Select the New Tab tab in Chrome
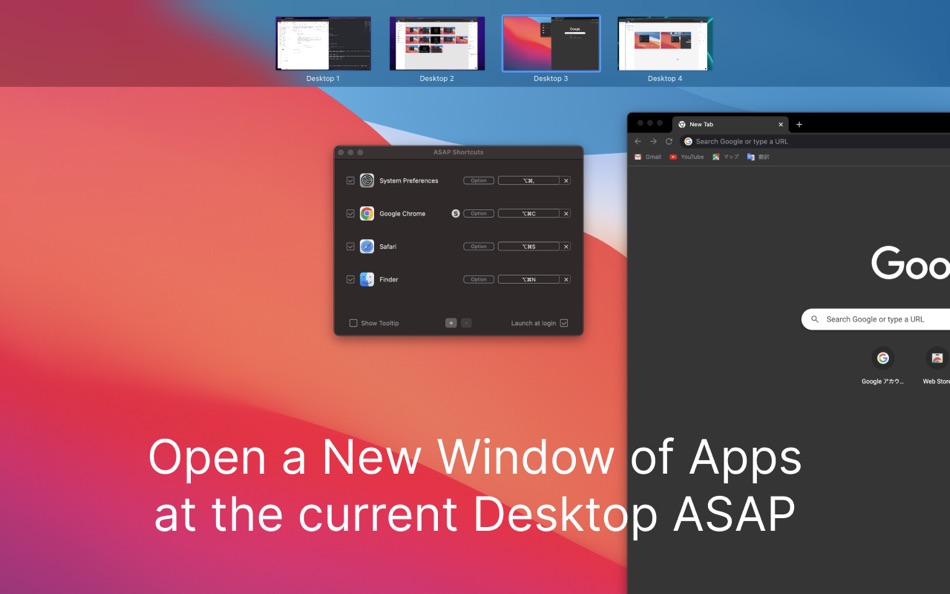Viewport: 950px width, 594px height. [x=730, y=124]
